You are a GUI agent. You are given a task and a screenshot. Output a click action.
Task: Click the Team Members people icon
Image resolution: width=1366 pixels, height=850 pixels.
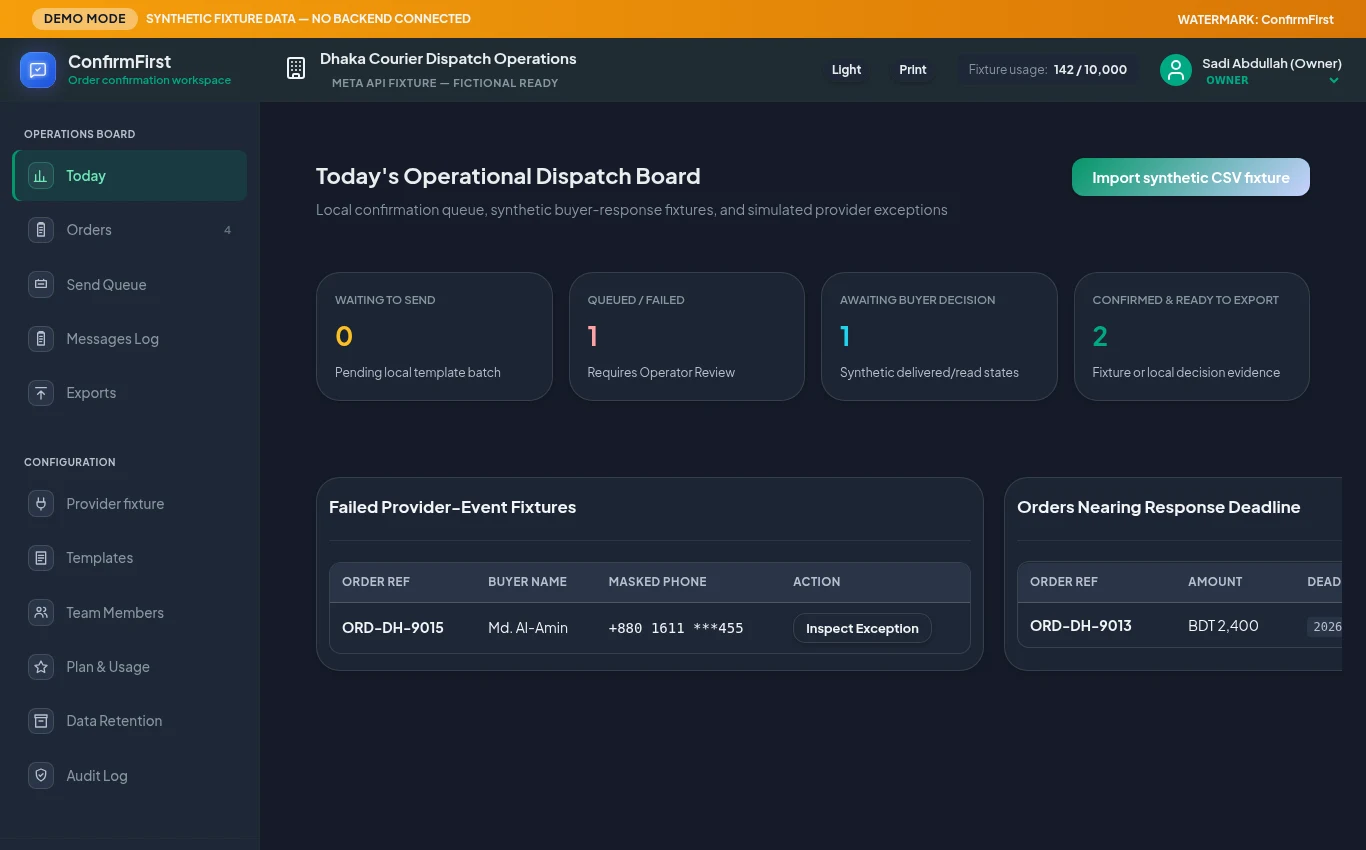41,612
